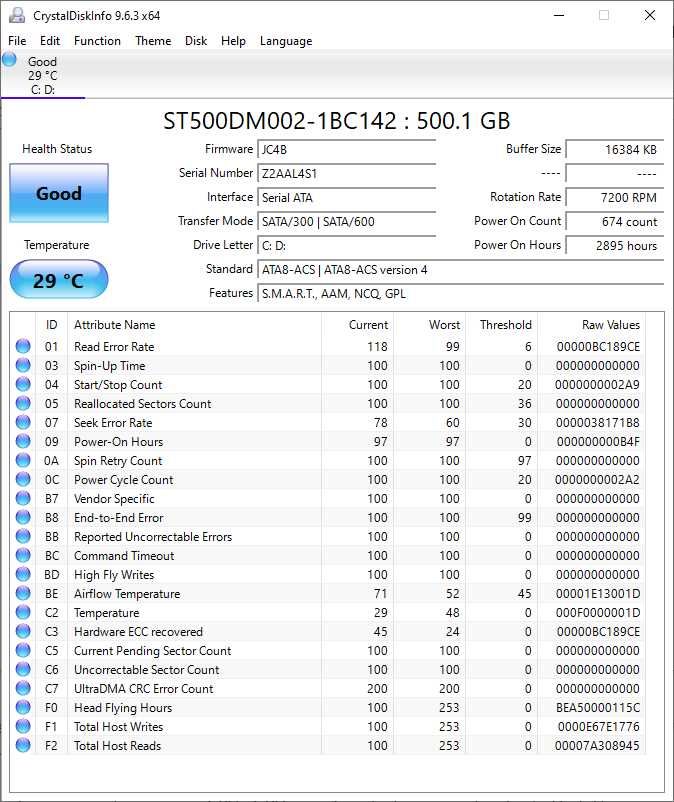Image resolution: width=674 pixels, height=802 pixels.
Task: Click the status orb for Power Cycle Count
Action: (23, 479)
